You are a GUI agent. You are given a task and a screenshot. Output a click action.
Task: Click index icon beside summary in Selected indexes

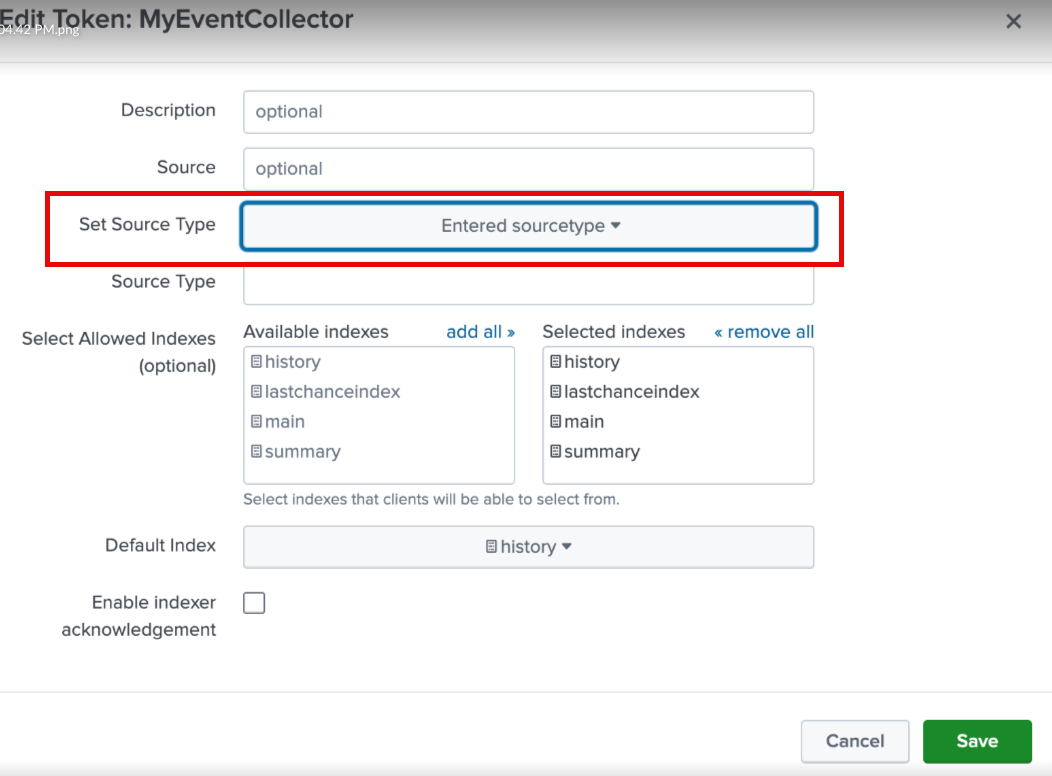pyautogui.click(x=556, y=452)
